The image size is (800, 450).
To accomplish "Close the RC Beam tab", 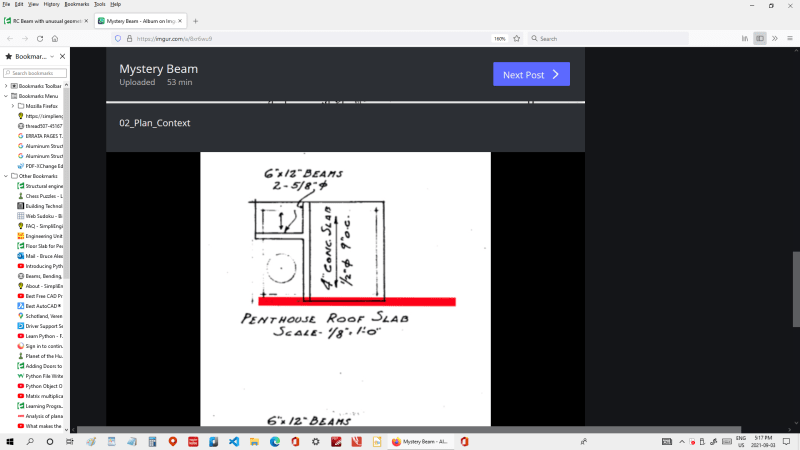I will 86,21.
